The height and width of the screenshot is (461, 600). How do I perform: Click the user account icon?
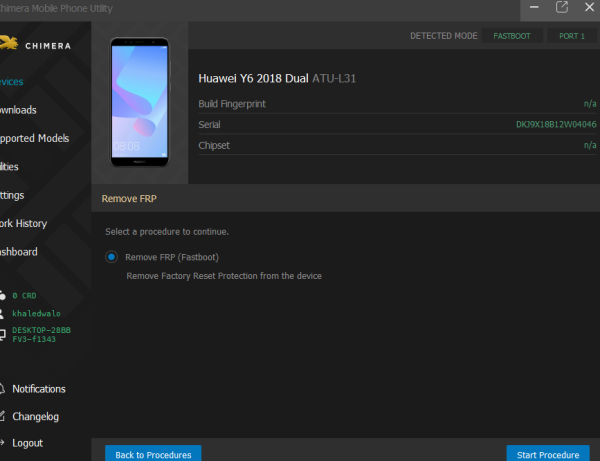coord(2,314)
